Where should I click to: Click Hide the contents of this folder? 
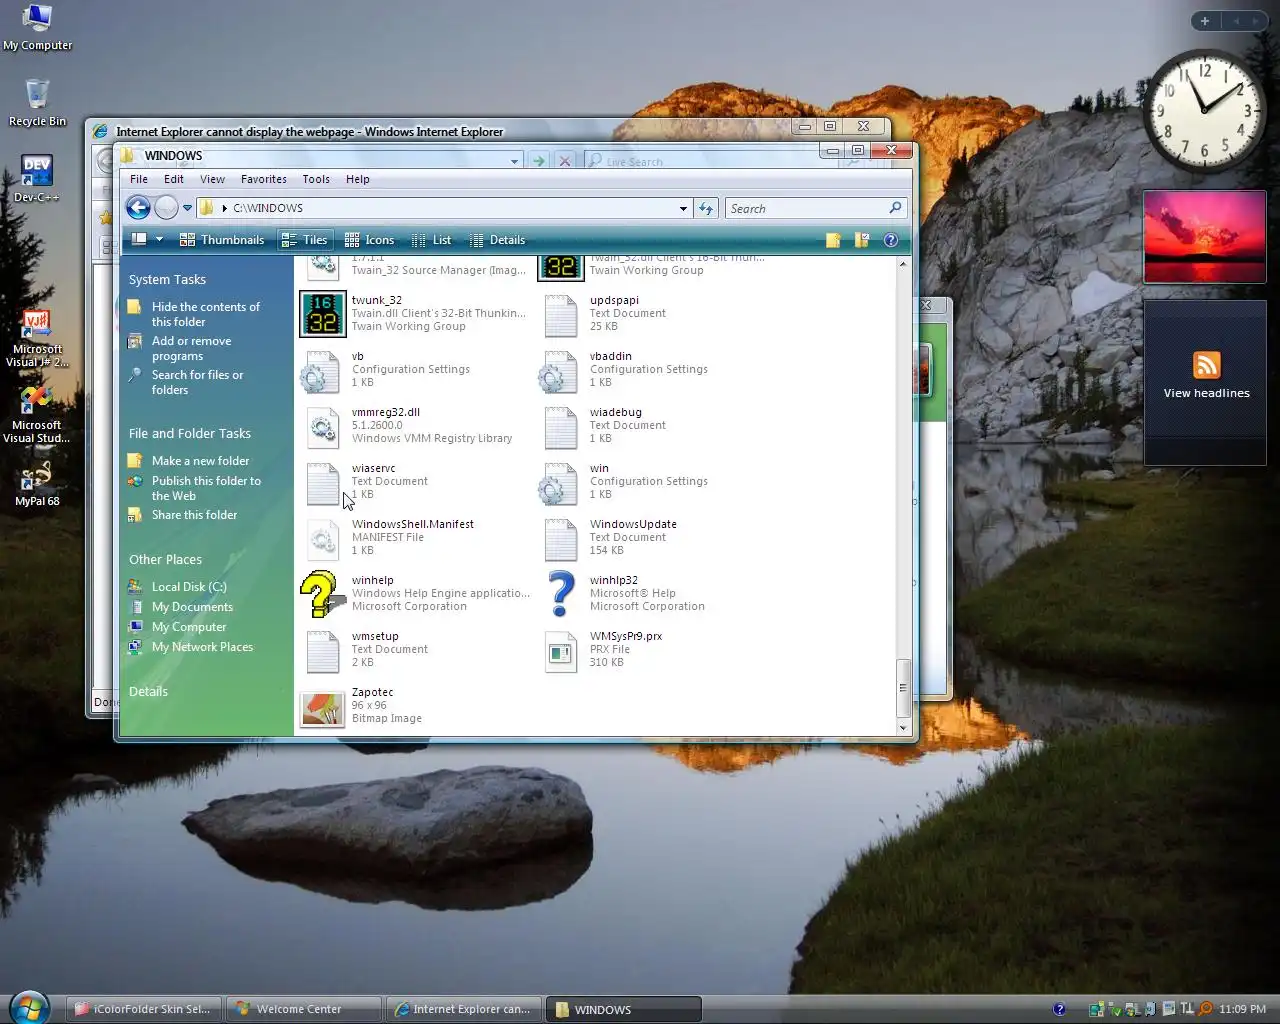point(205,314)
